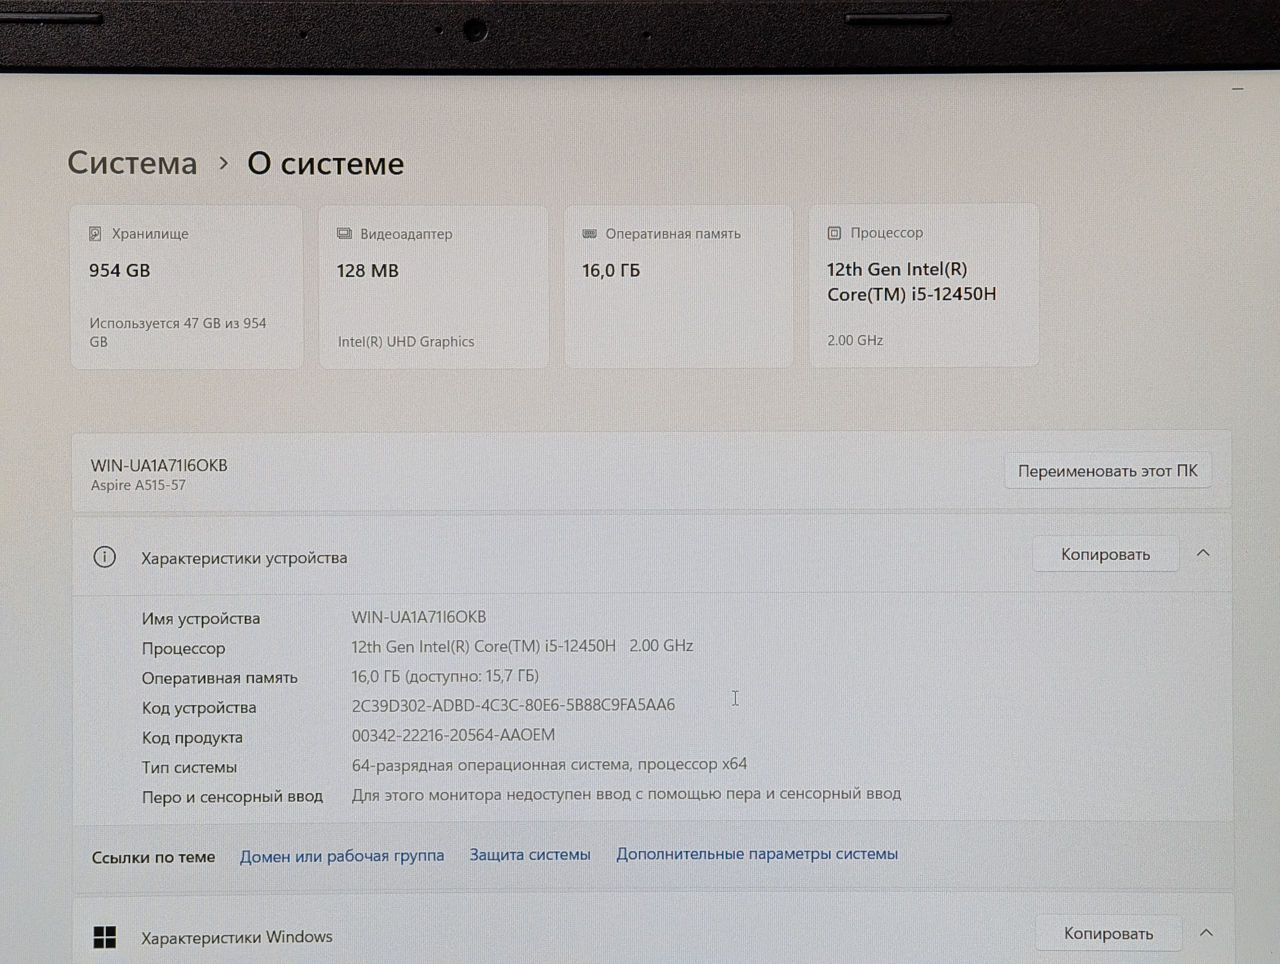Open the Видеоадаптер 128 MB card
This screenshot has width=1280, height=964.
[x=433, y=287]
